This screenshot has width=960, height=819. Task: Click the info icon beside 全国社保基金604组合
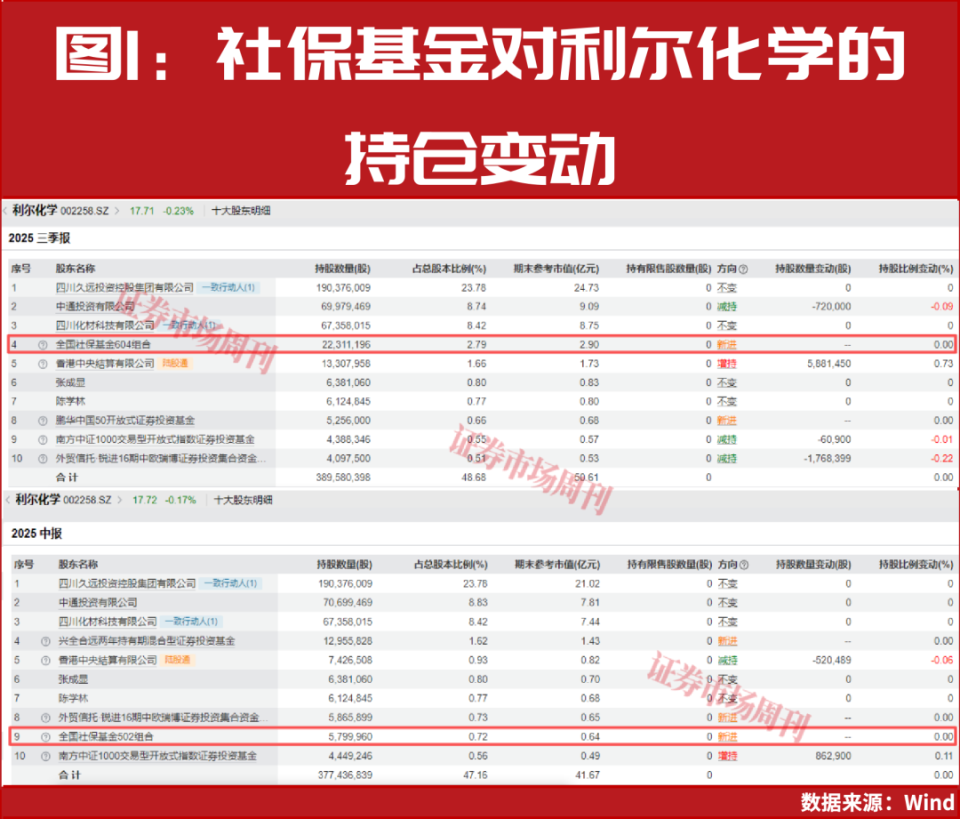pos(42,344)
